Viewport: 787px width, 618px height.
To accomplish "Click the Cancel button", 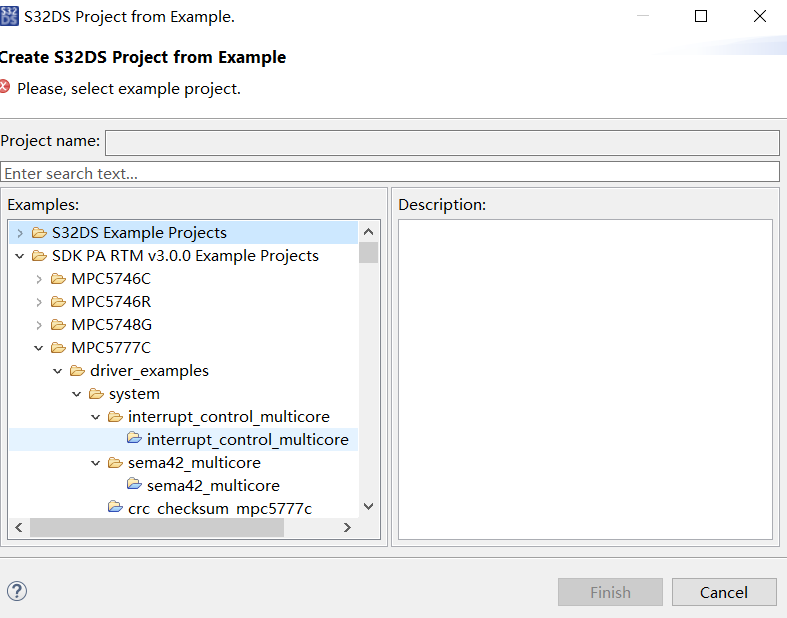I will pos(724,592).
